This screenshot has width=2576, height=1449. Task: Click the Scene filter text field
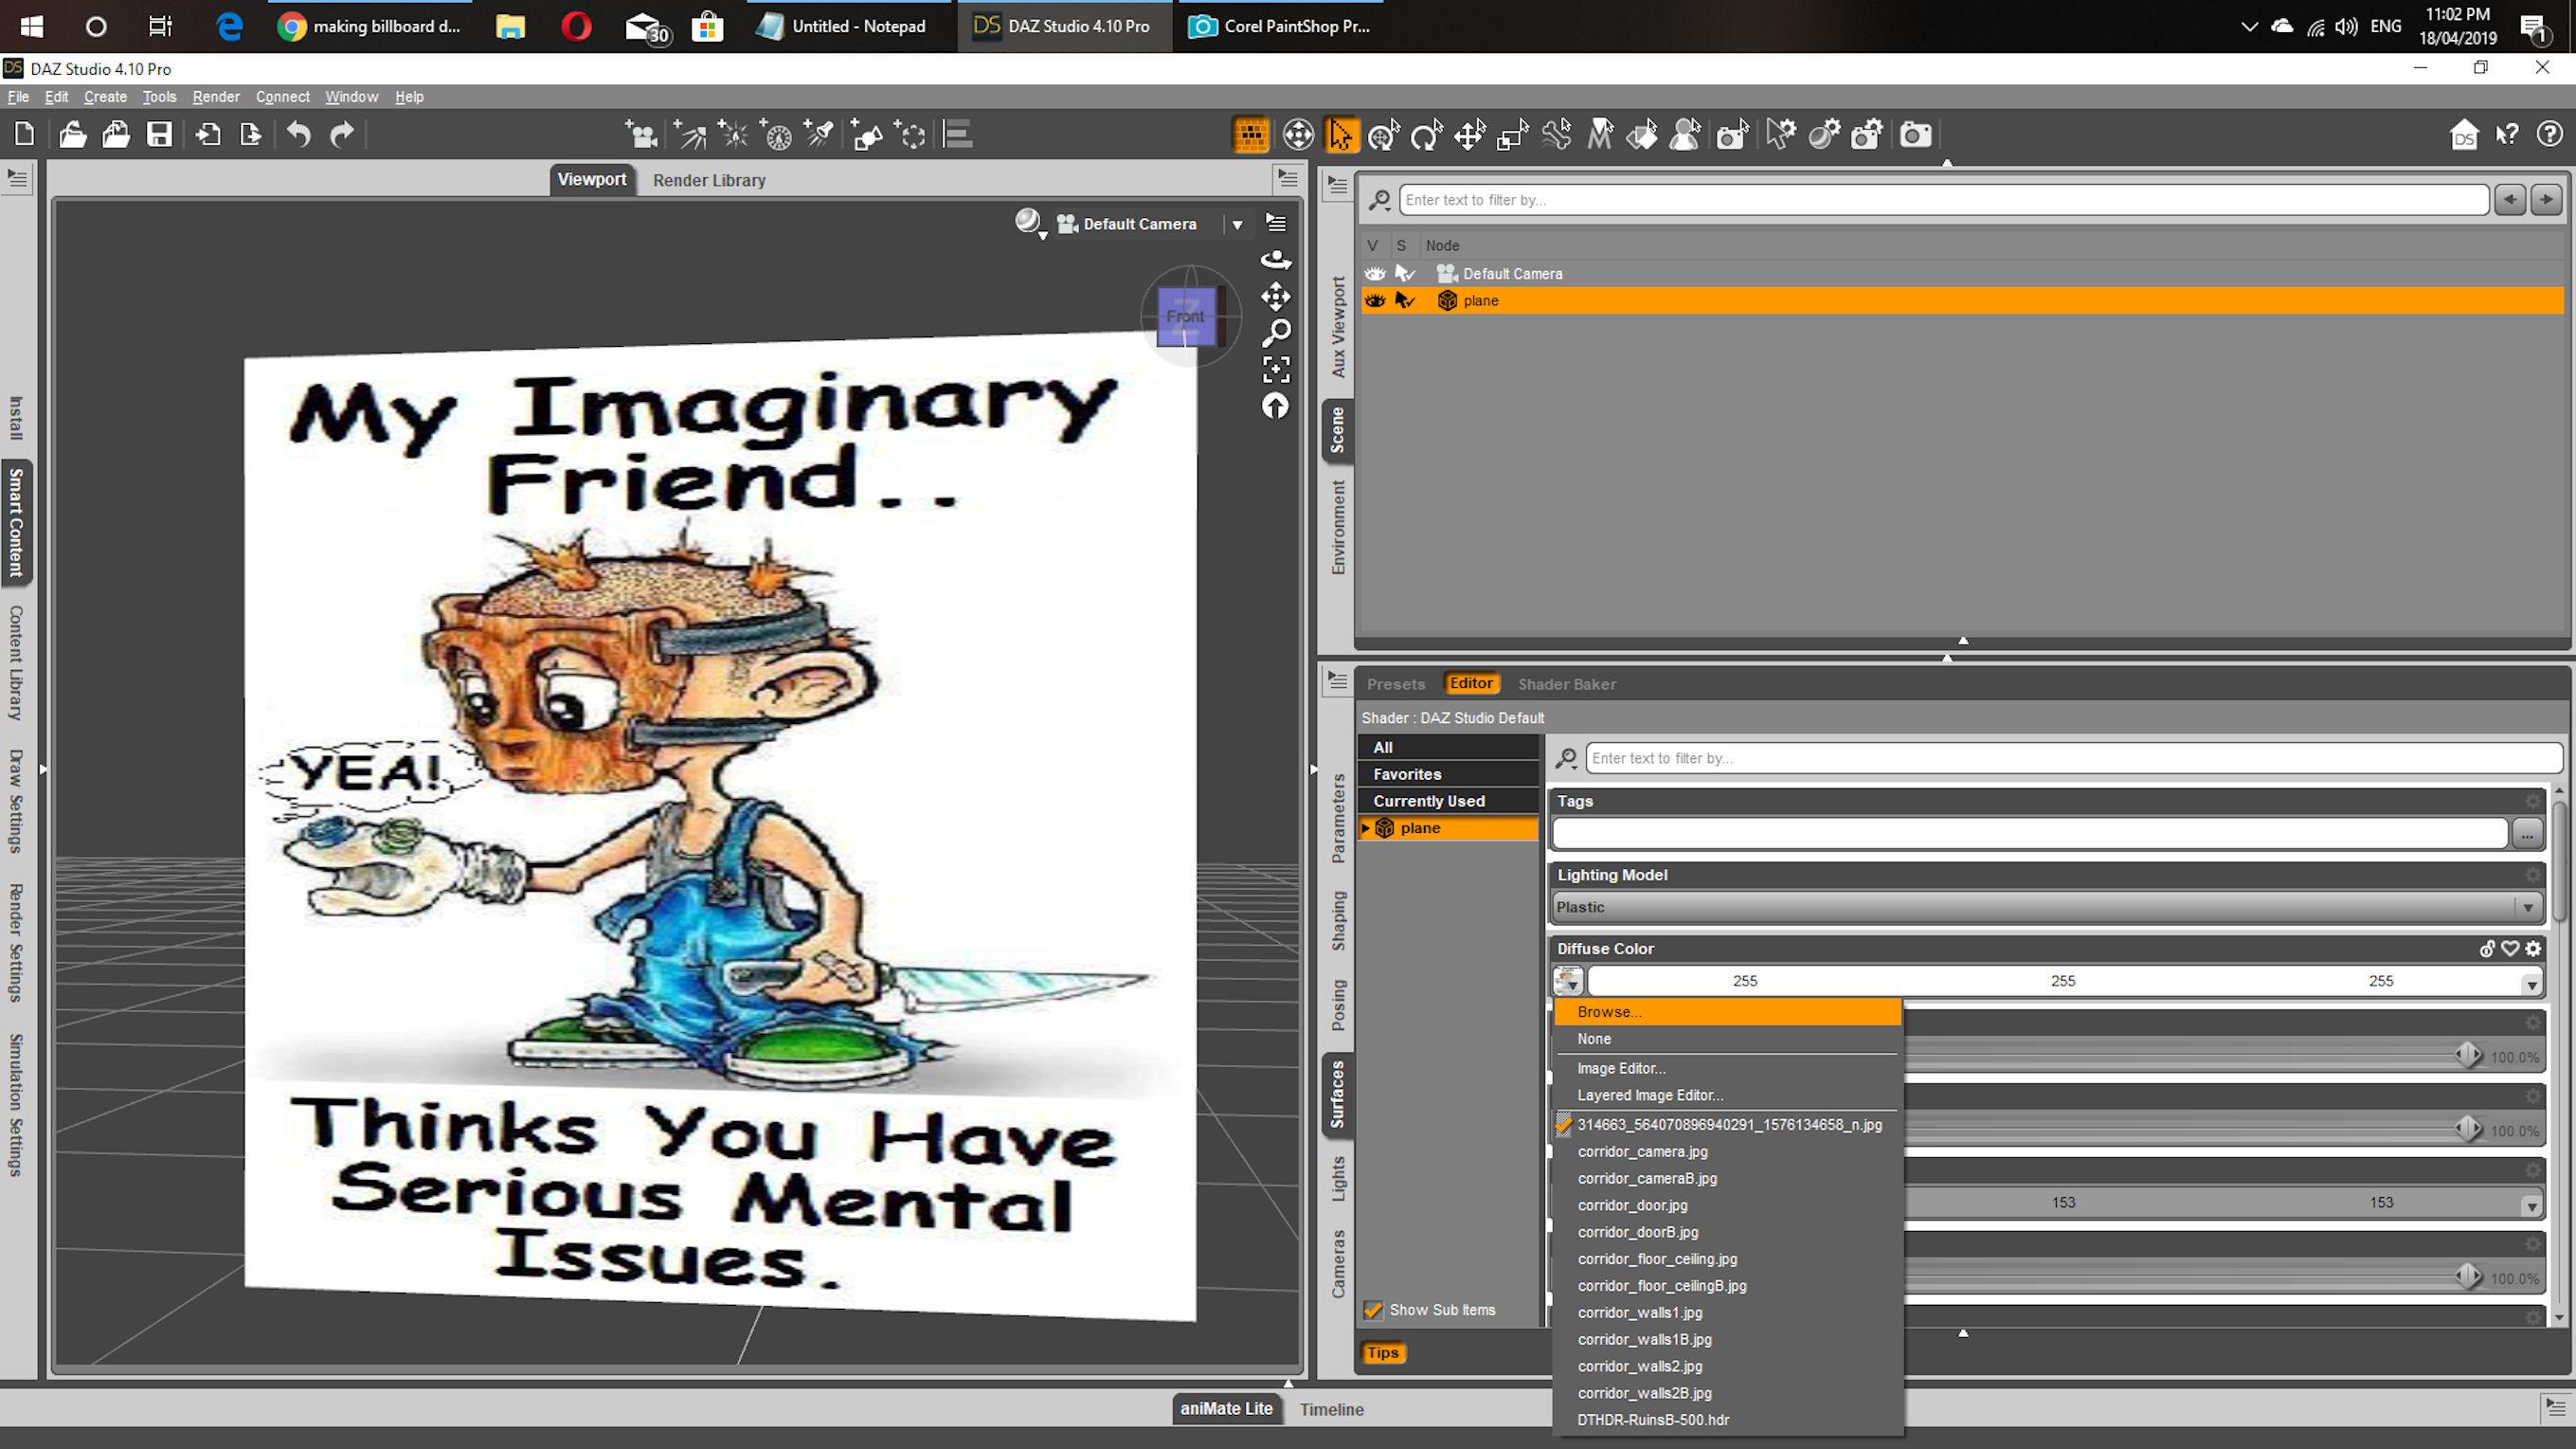click(x=1943, y=200)
